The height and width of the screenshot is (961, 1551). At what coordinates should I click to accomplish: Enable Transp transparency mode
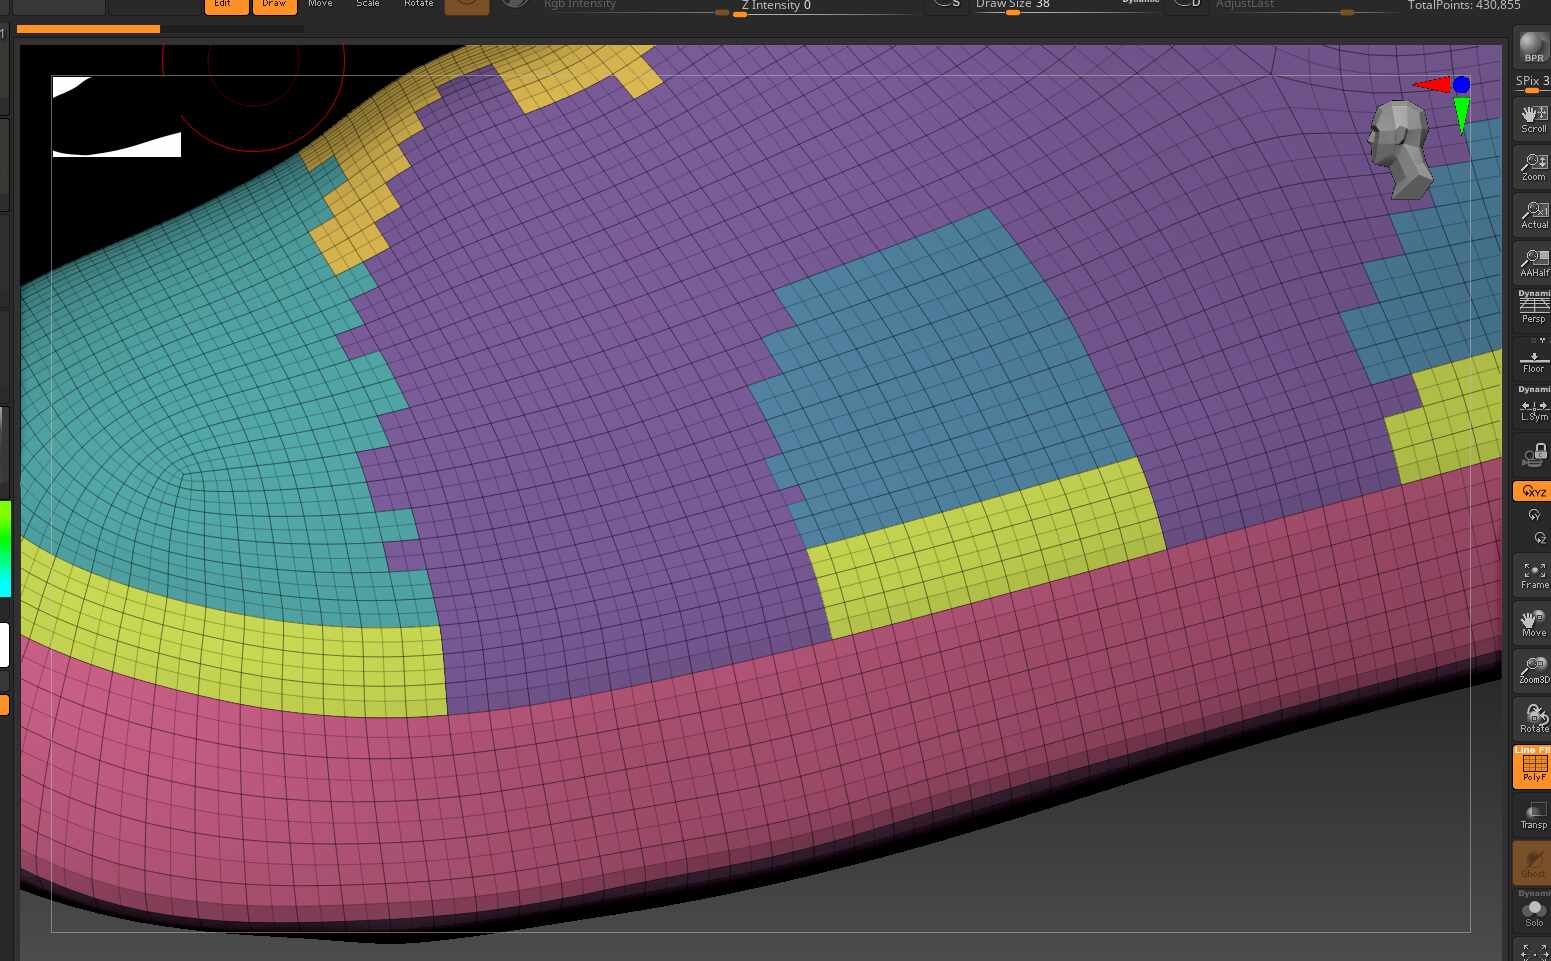click(1532, 815)
